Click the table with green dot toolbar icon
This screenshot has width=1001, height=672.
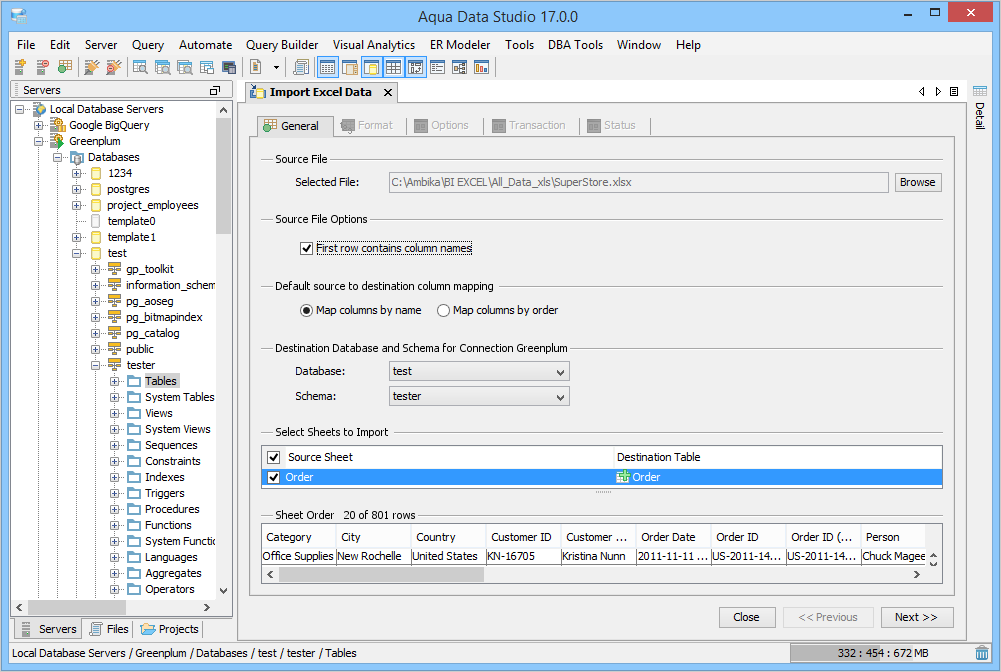coord(64,67)
